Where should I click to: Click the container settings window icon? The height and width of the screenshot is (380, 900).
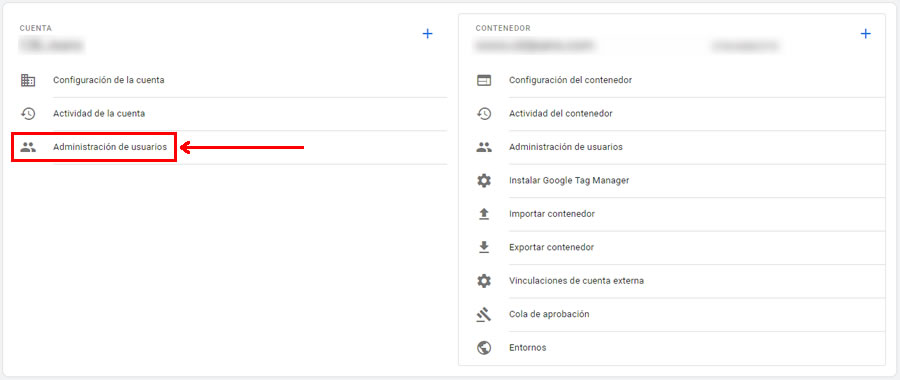pos(484,80)
